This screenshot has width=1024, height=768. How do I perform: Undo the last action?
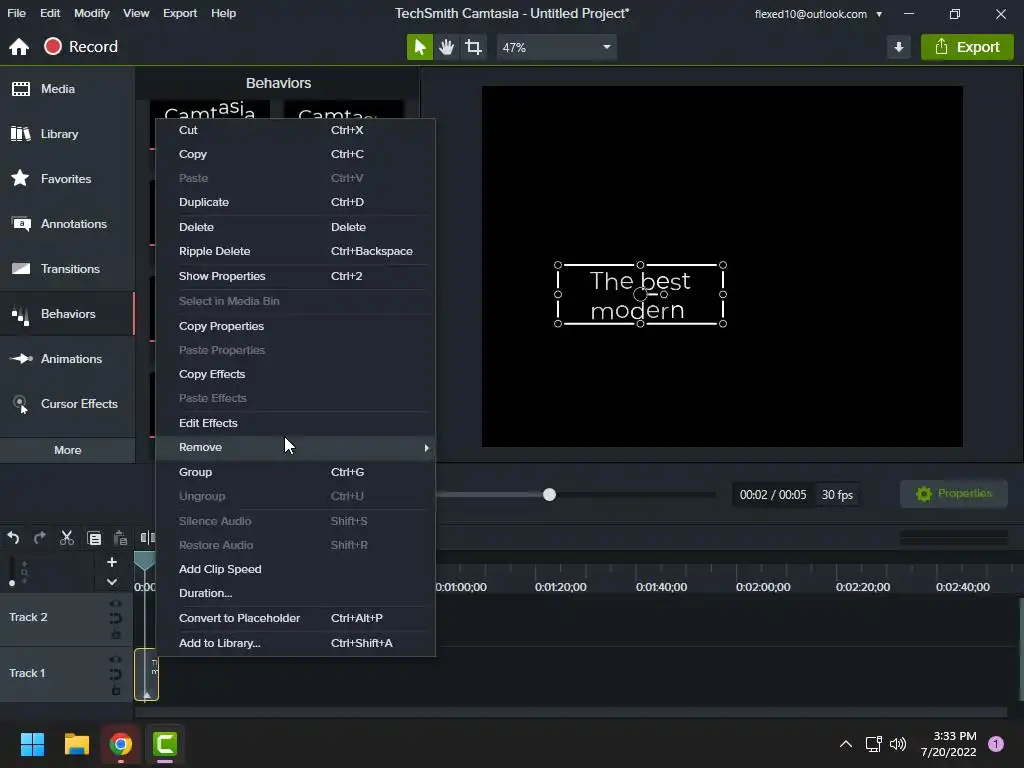pyautogui.click(x=13, y=538)
